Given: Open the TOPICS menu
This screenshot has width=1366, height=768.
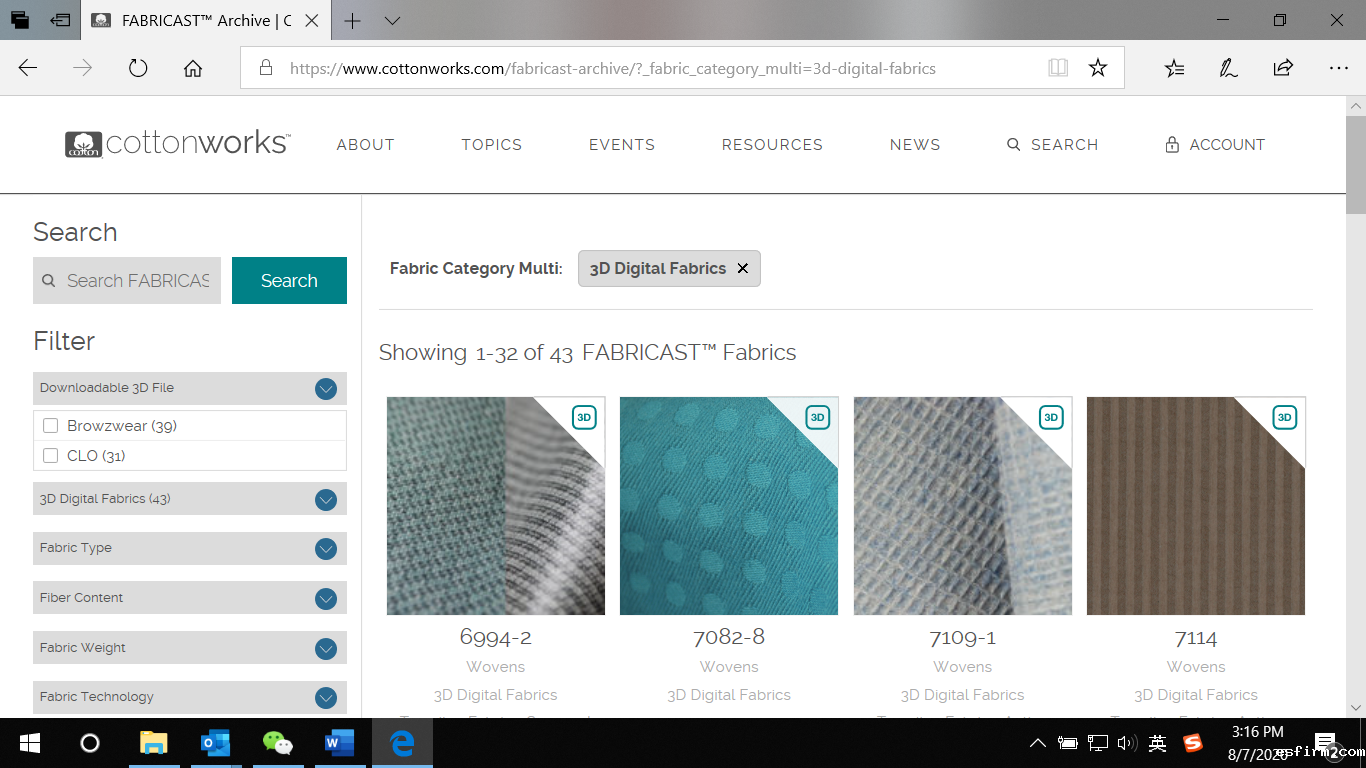Looking at the screenshot, I should [x=491, y=145].
